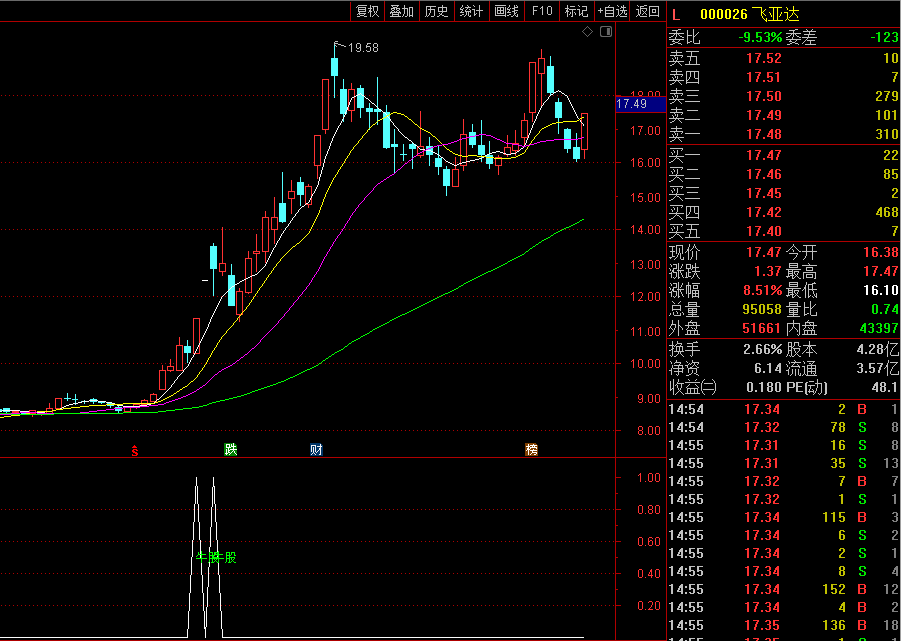The width and height of the screenshot is (901, 641).
Task: Click the tick row with 152 lots
Action: [784, 589]
